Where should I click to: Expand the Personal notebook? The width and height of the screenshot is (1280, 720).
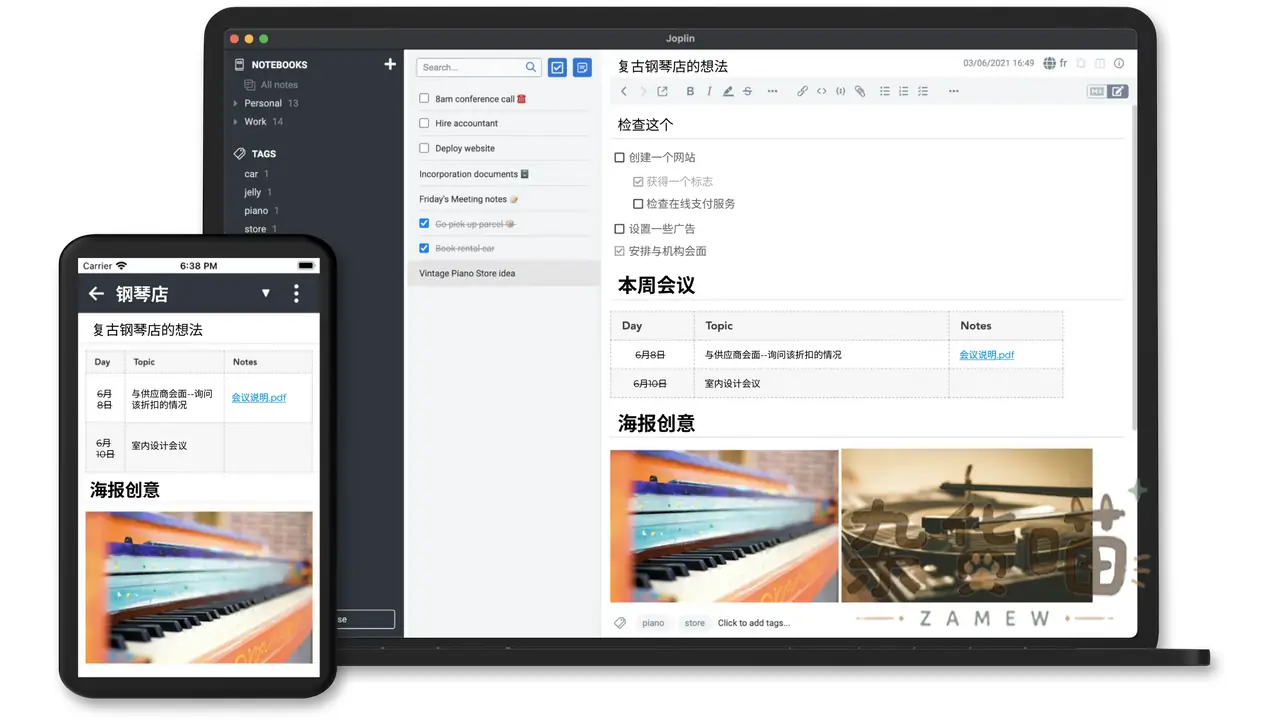(x=236, y=103)
